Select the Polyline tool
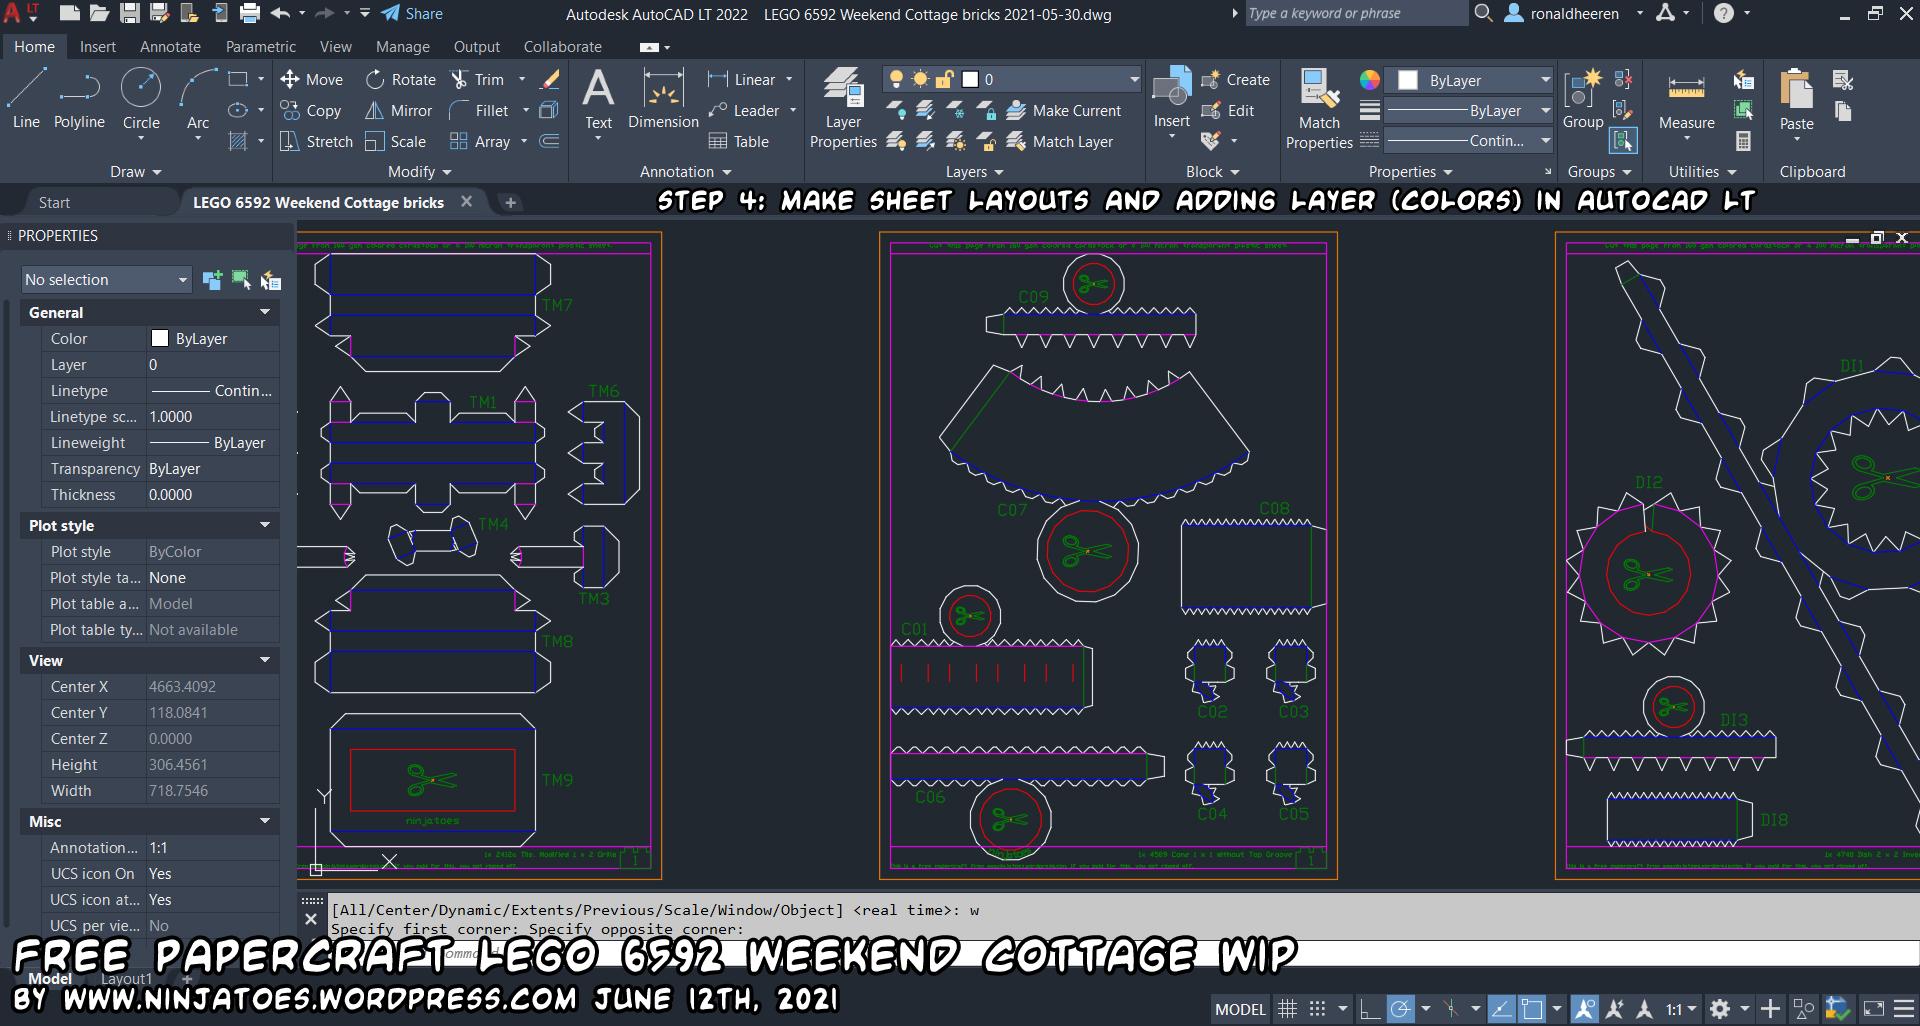 (x=79, y=99)
